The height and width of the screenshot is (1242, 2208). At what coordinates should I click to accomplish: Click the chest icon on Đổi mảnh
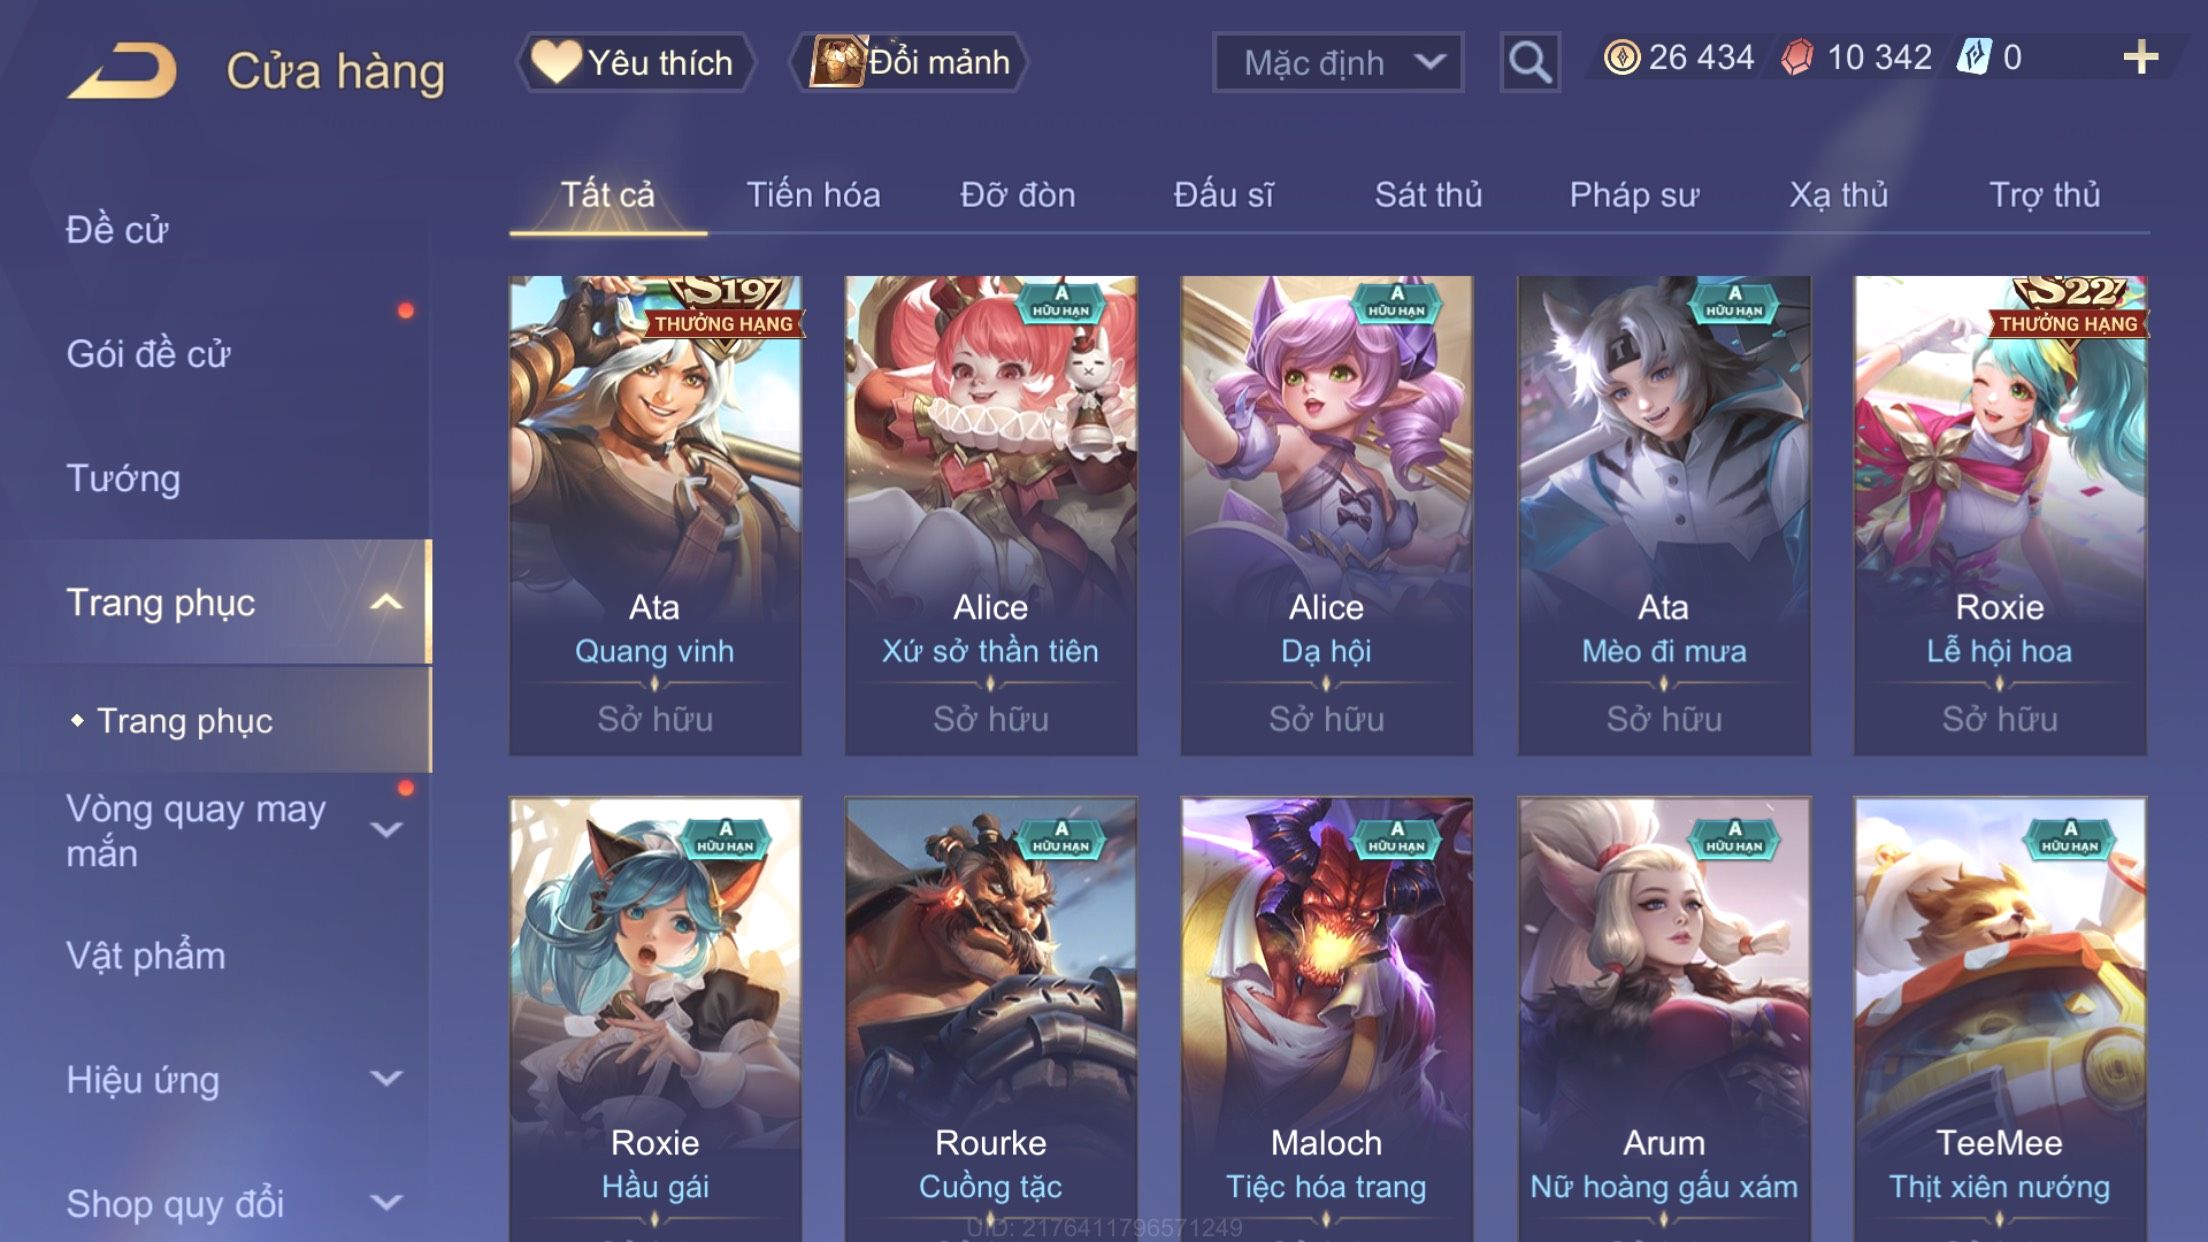point(836,62)
